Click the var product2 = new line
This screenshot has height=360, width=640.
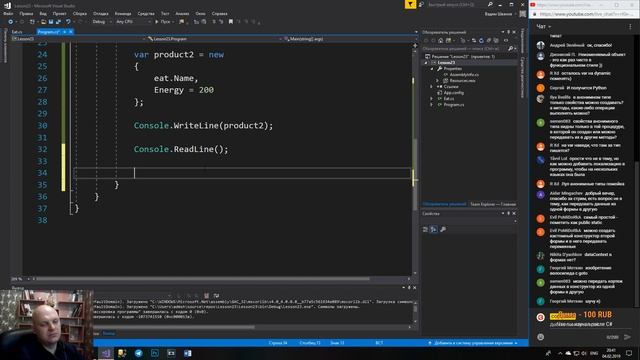click(179, 54)
